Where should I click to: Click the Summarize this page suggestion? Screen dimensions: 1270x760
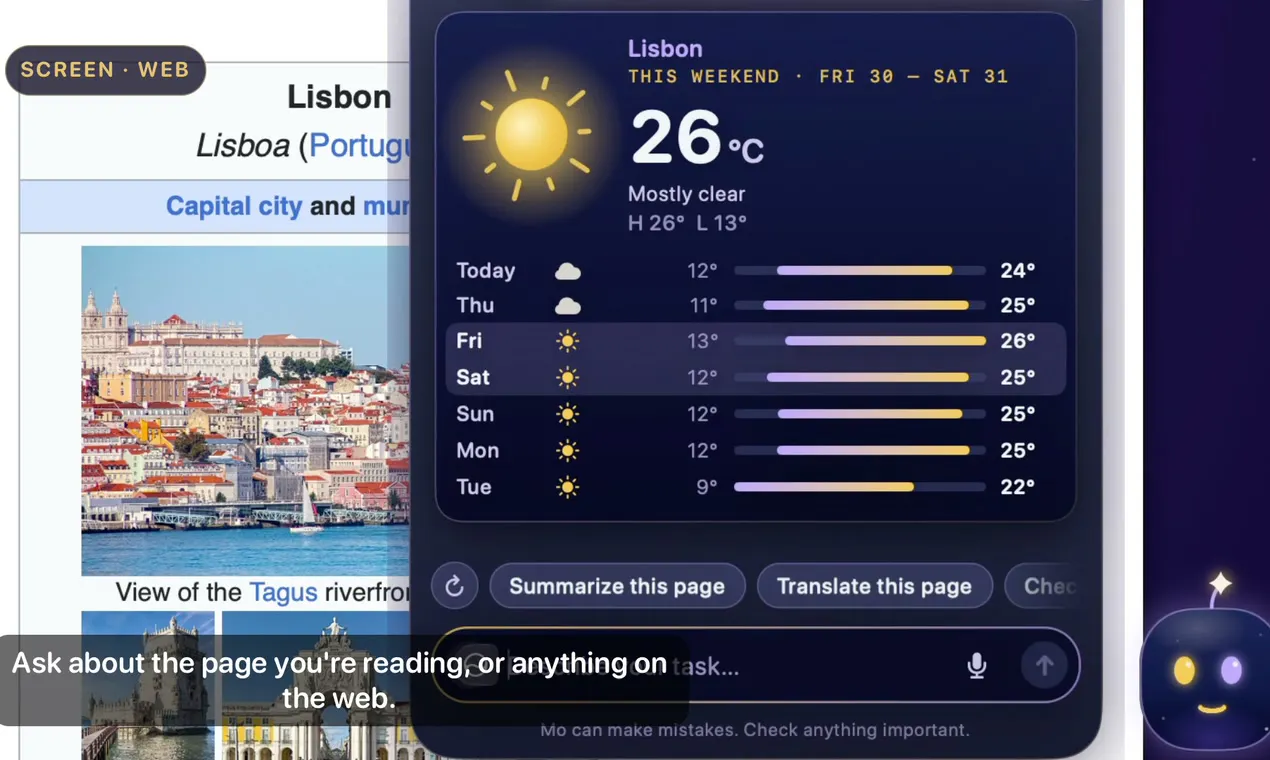click(x=617, y=586)
